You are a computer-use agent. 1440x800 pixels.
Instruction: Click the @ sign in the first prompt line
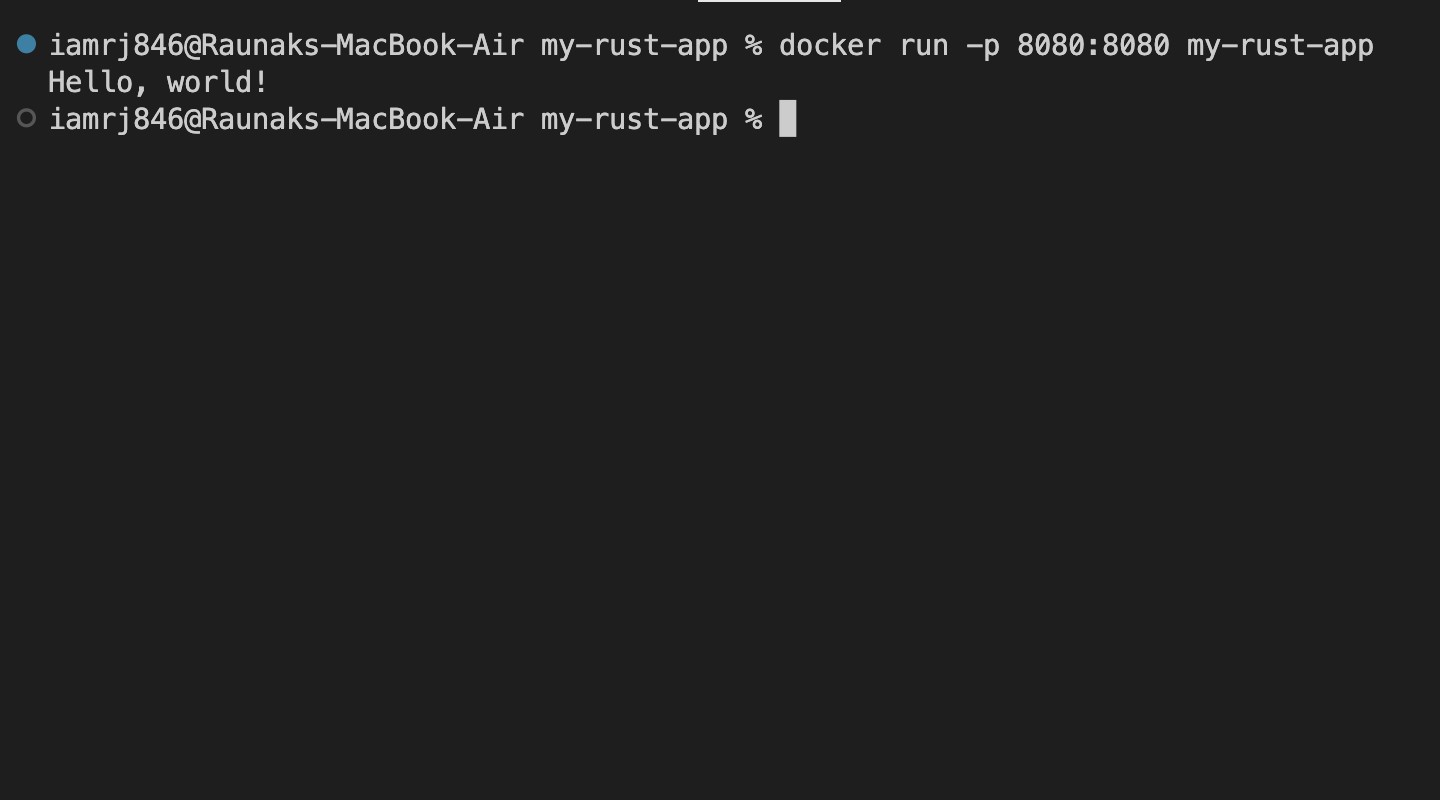tap(192, 46)
